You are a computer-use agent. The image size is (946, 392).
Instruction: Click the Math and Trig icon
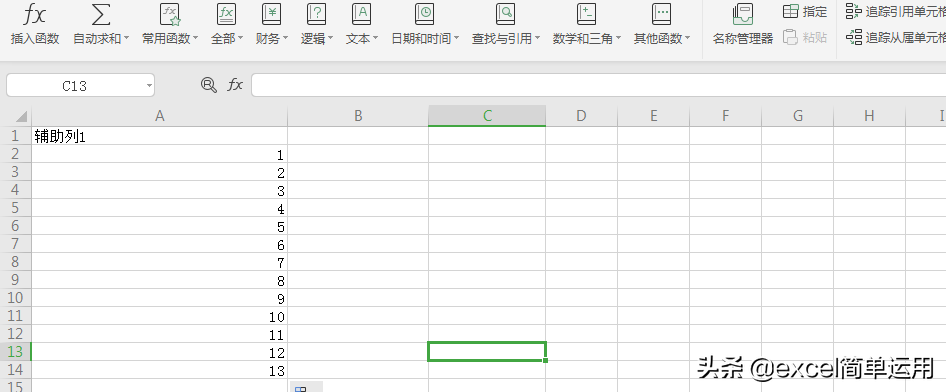click(586, 14)
